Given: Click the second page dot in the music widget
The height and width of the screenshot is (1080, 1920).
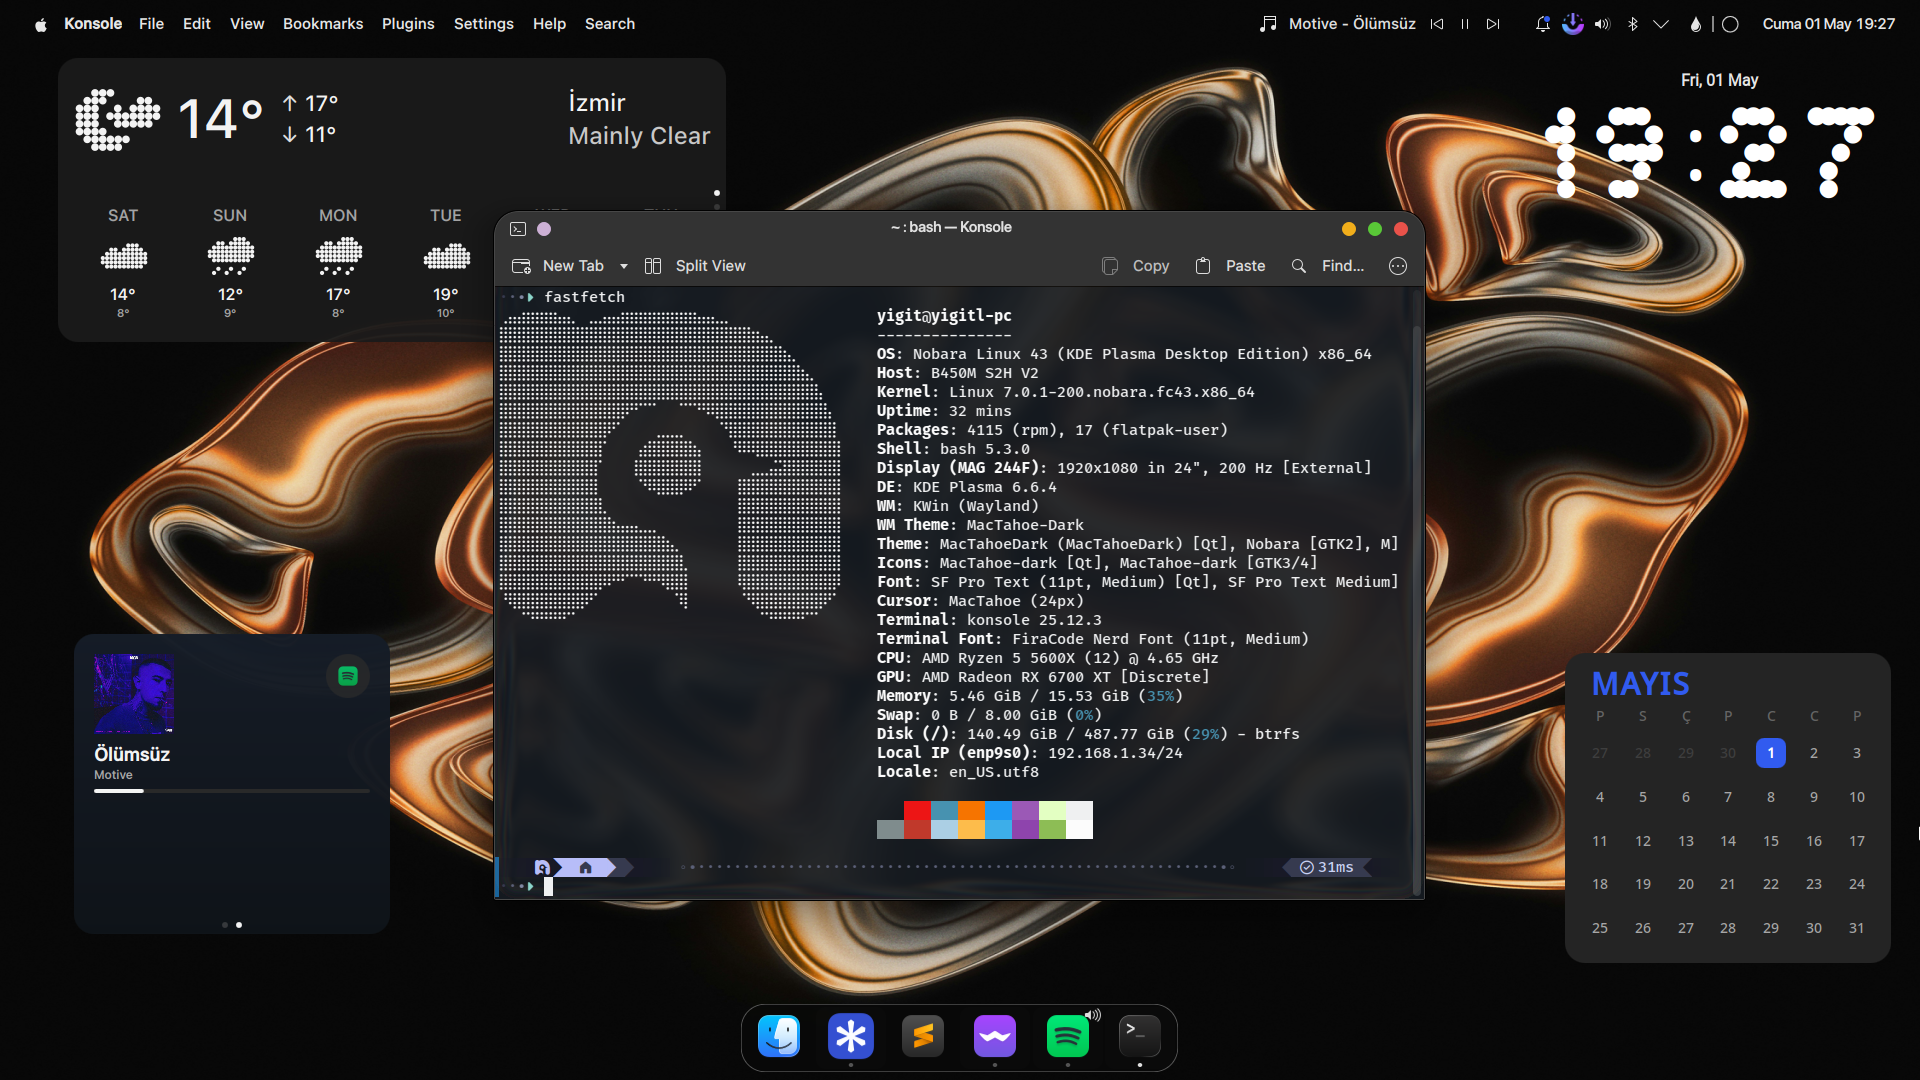Looking at the screenshot, I should point(239,925).
